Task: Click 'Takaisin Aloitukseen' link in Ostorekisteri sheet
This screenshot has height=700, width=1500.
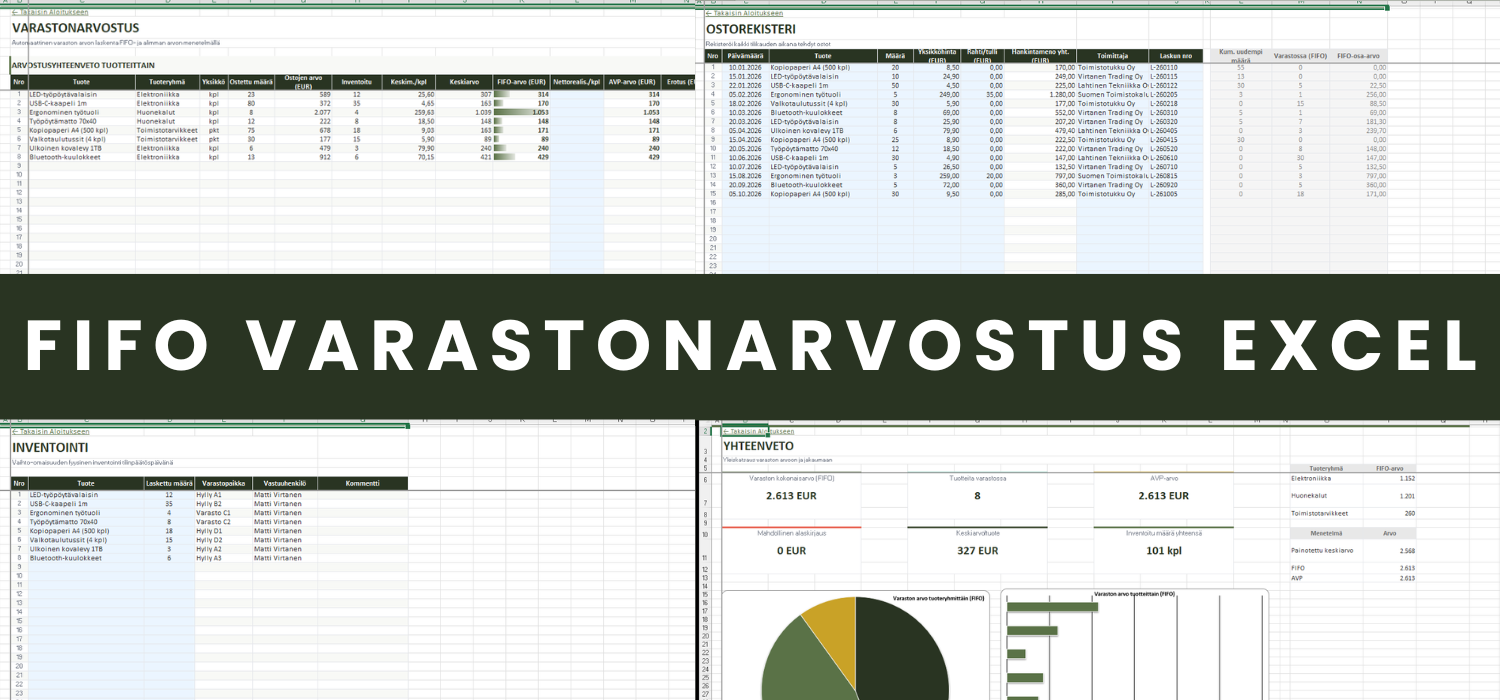Action: tap(745, 13)
